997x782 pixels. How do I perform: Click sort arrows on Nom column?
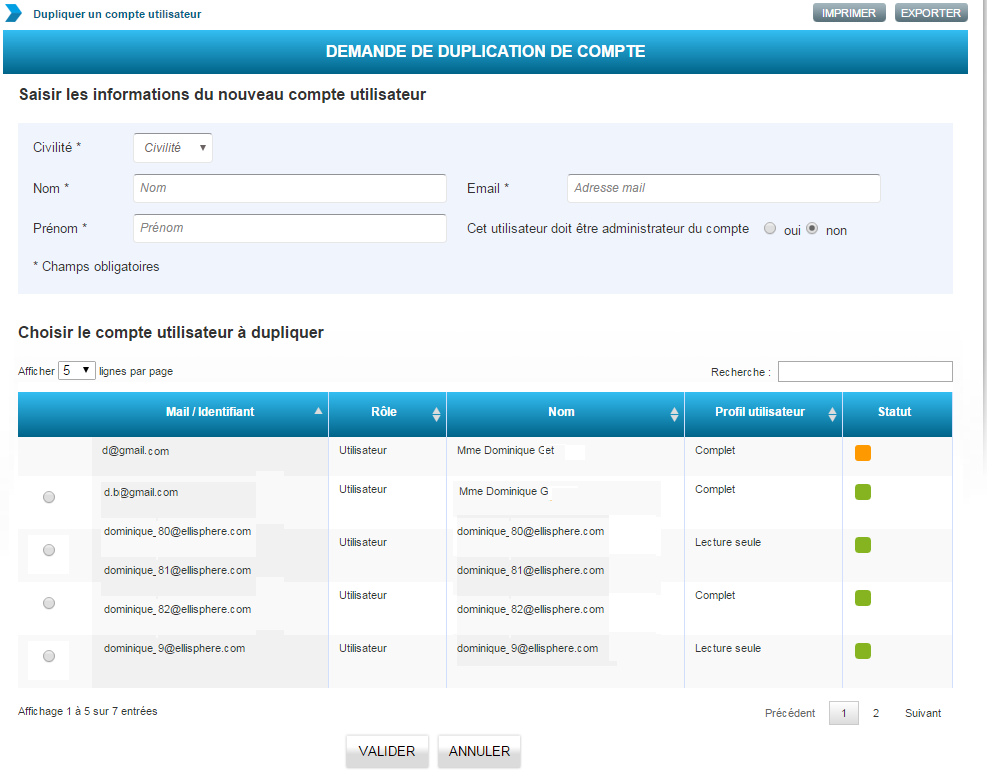(x=674, y=414)
